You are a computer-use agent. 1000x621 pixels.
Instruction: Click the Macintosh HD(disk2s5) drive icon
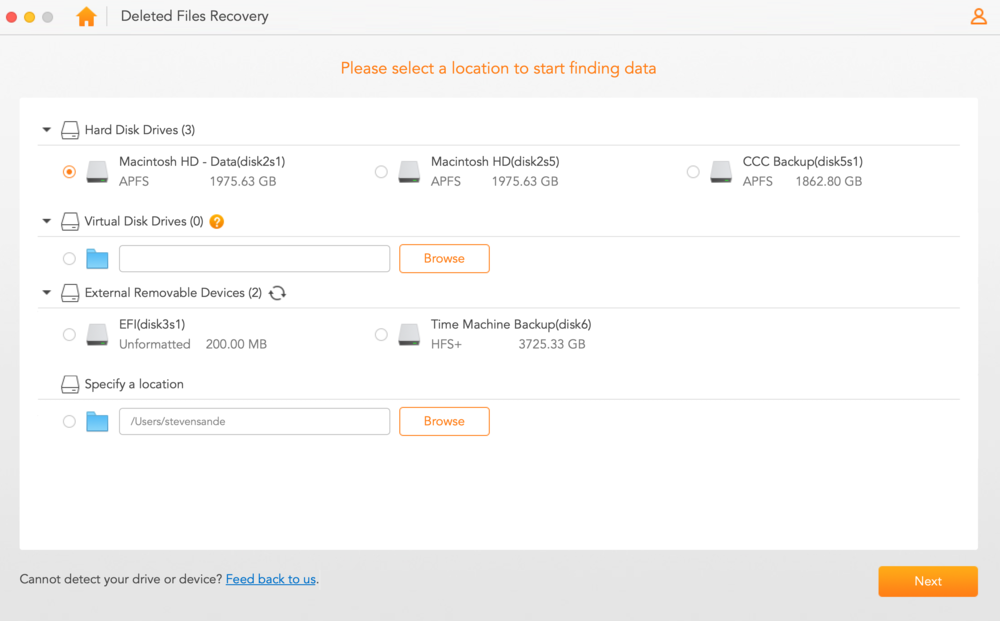click(x=409, y=172)
